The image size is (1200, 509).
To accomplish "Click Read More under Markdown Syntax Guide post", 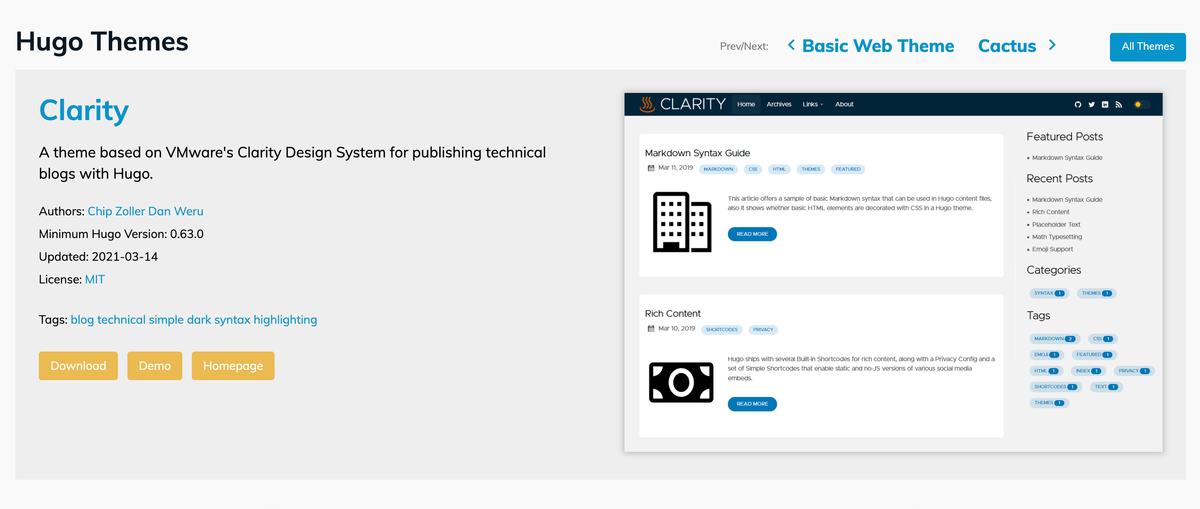I will click(x=752, y=234).
